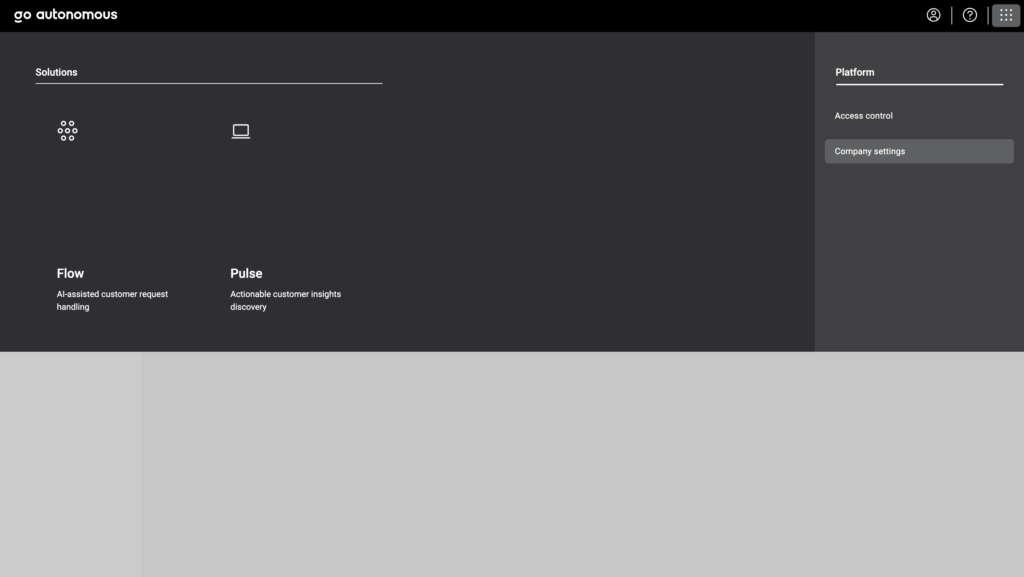
Task: Click 'Actionable customer insights discovery' description
Action: pos(285,300)
